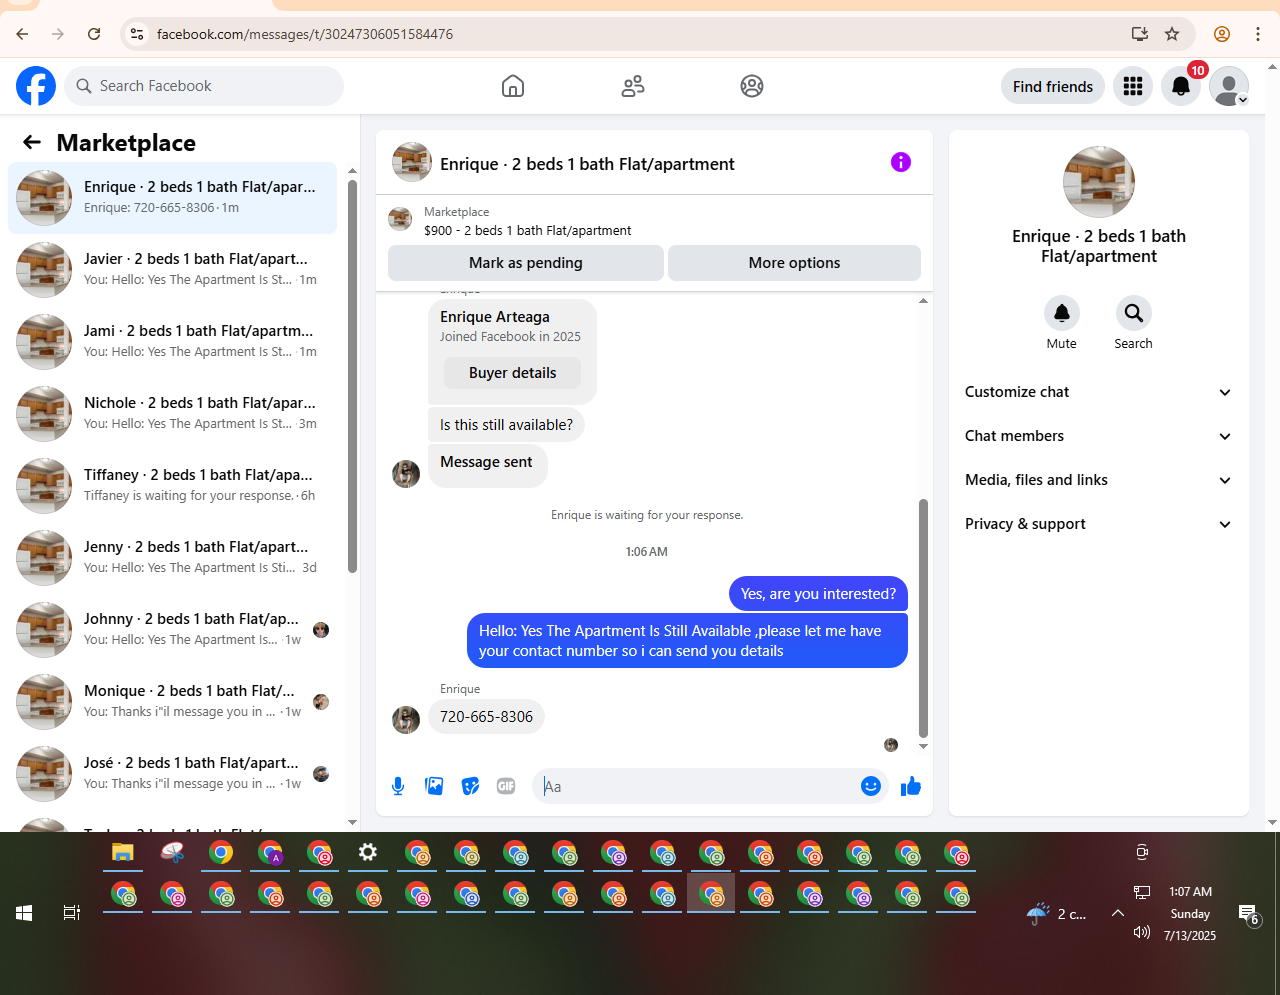This screenshot has width=1280, height=995.
Task: Click the Find friends button
Action: tap(1053, 87)
